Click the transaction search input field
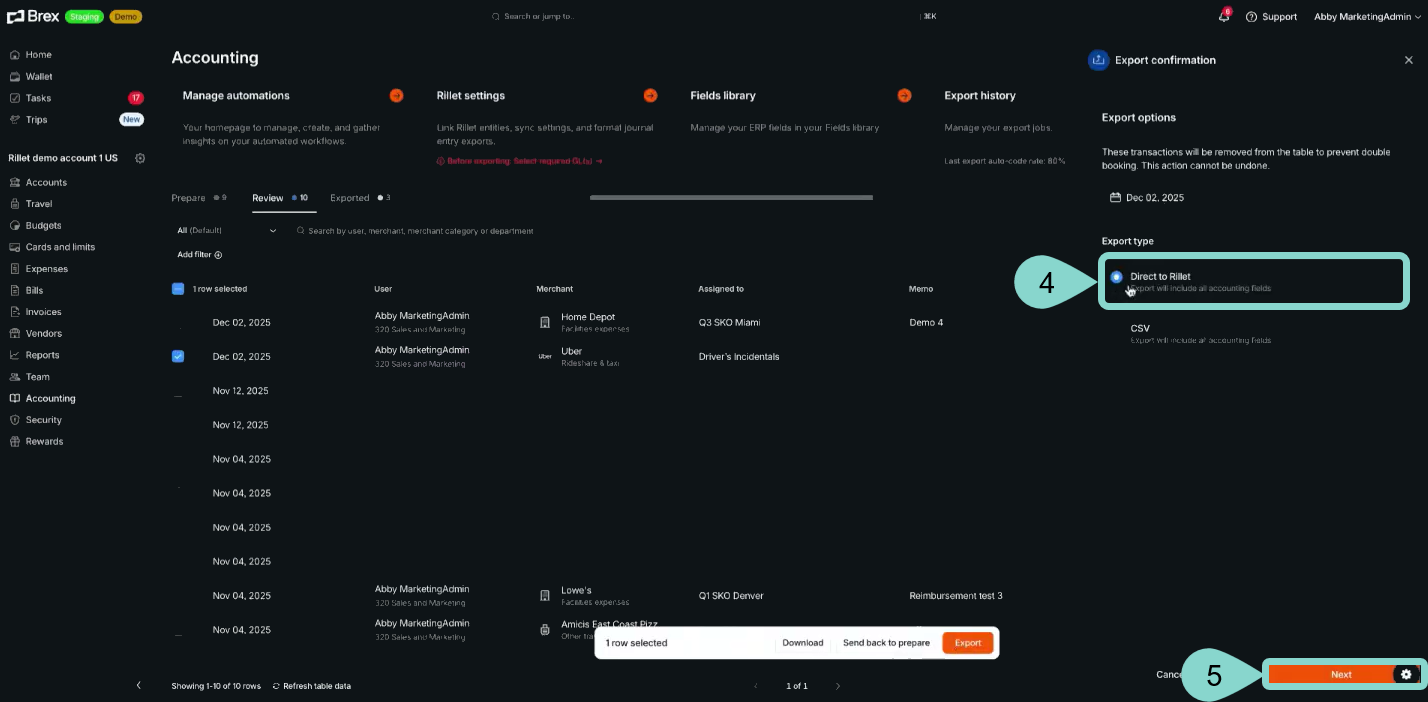Viewport: 1428px width, 702px height. [420, 231]
